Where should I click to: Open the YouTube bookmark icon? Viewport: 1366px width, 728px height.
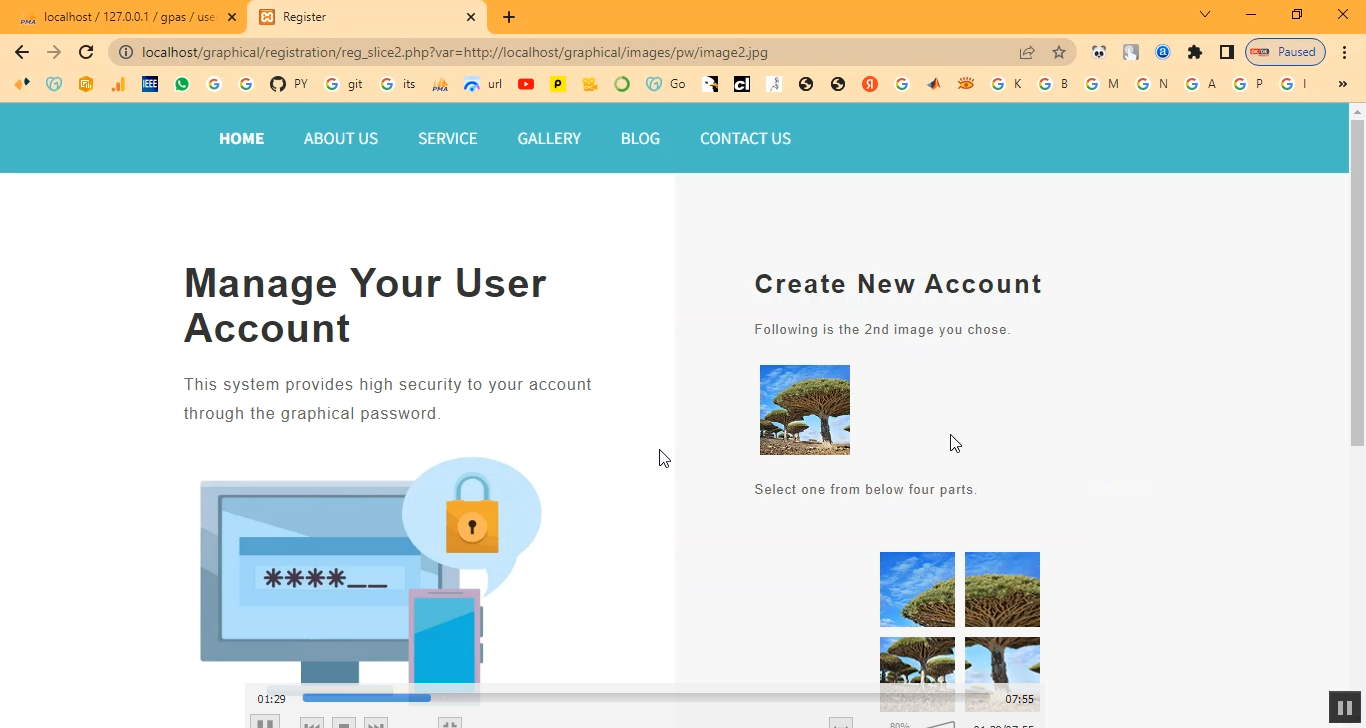(x=526, y=84)
